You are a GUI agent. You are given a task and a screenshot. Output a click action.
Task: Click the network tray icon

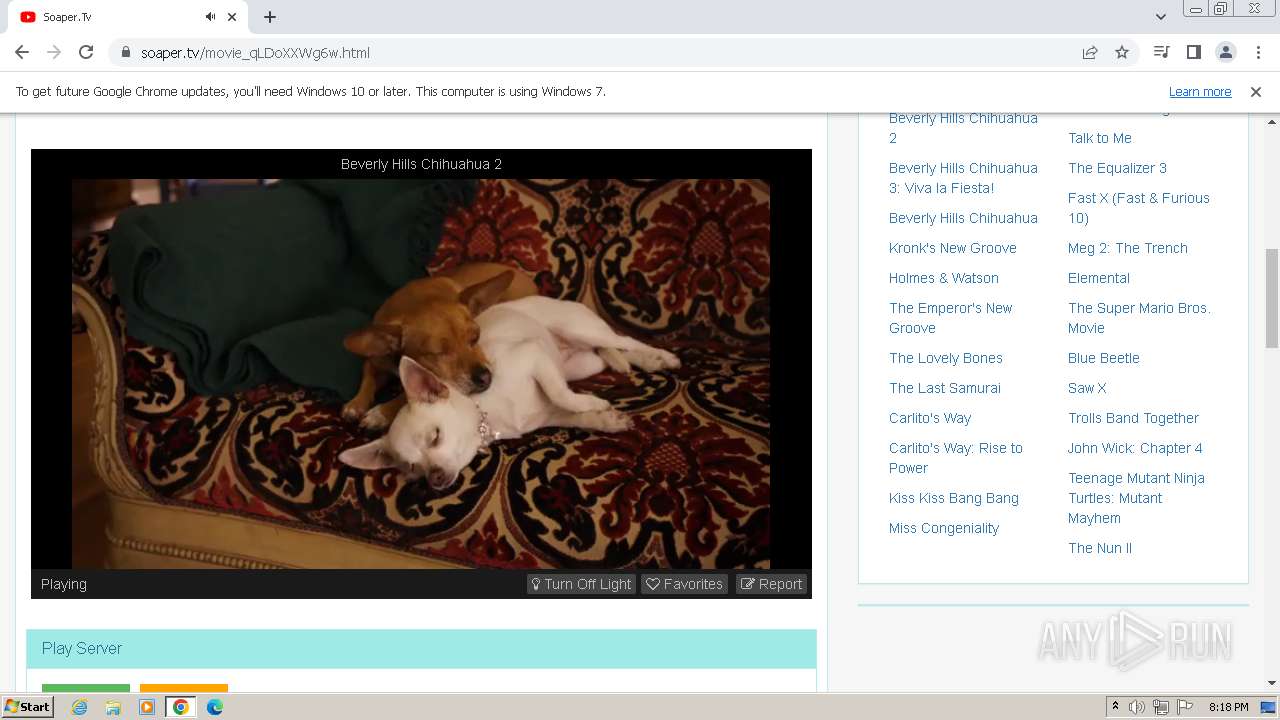point(1161,707)
